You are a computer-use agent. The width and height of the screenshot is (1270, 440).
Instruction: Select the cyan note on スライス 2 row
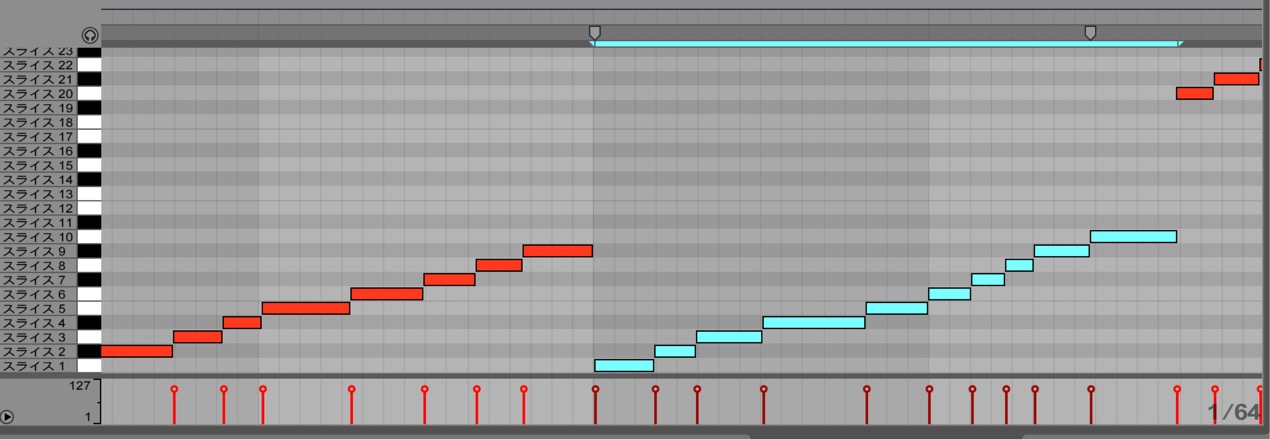(675, 351)
